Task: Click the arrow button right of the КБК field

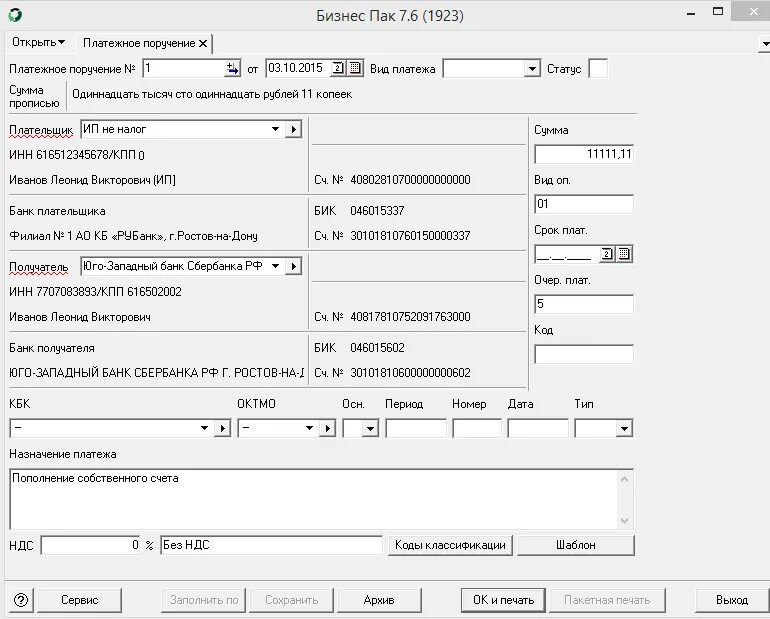Action: pos(222,428)
